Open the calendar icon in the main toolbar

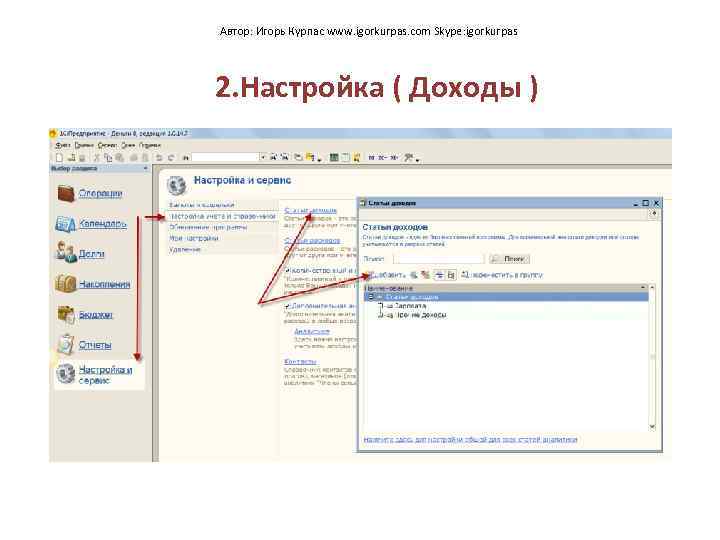click(345, 158)
